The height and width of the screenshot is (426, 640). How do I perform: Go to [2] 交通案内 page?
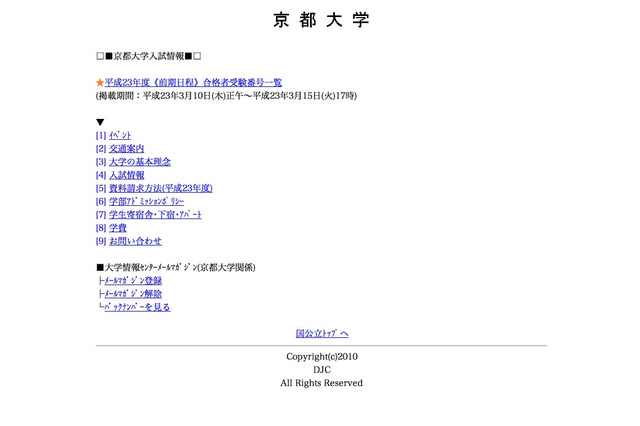coord(127,149)
